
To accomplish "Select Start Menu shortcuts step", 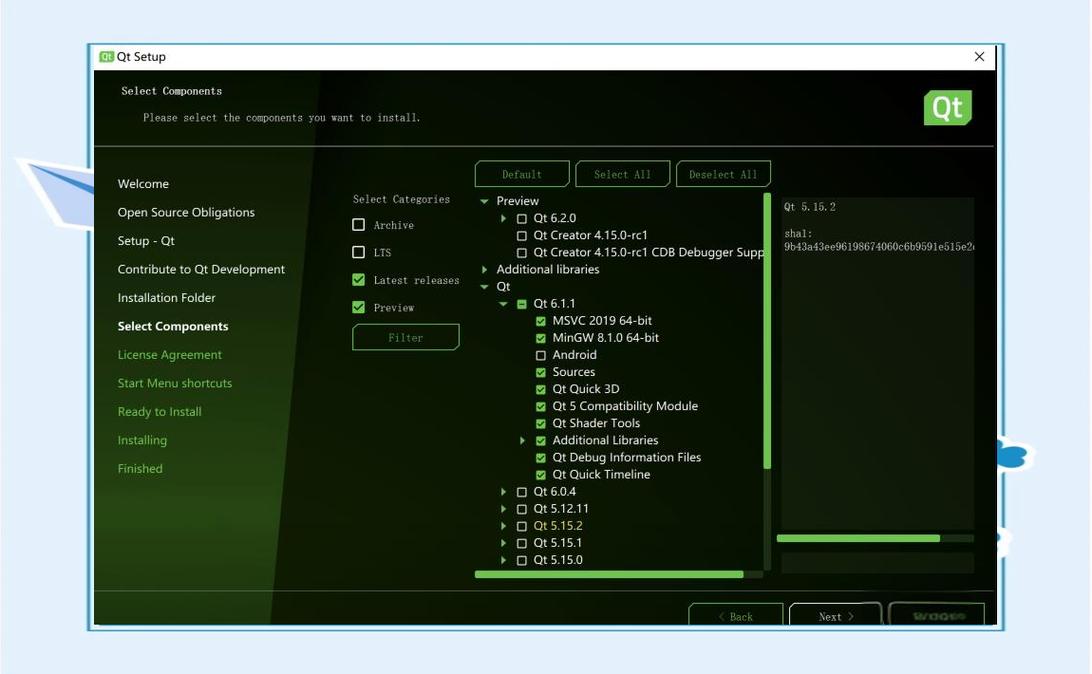I will coord(175,384).
